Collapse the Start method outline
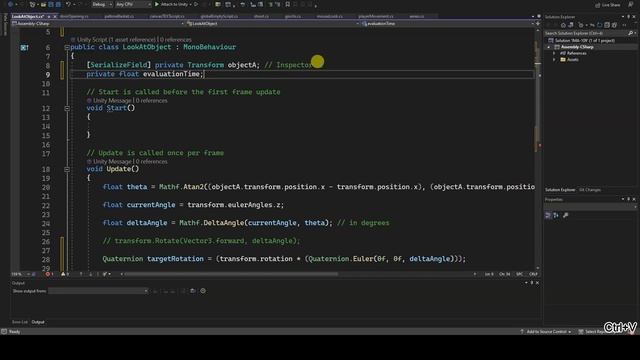The width and height of the screenshot is (640, 360). pyautogui.click(x=67, y=108)
